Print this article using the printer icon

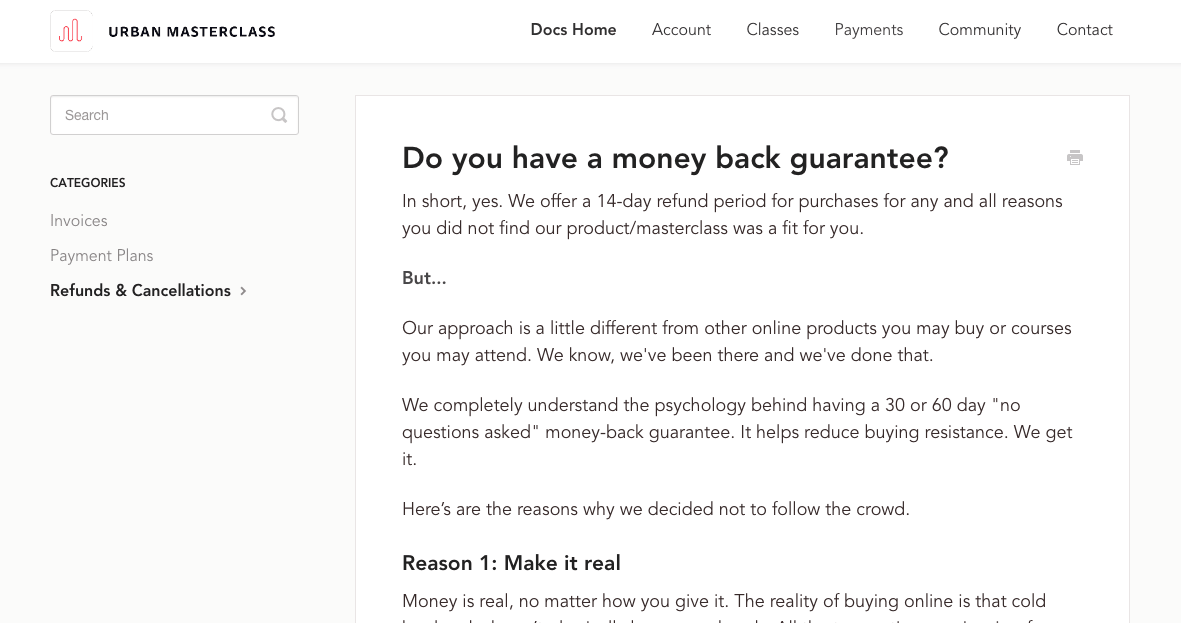pos(1075,158)
